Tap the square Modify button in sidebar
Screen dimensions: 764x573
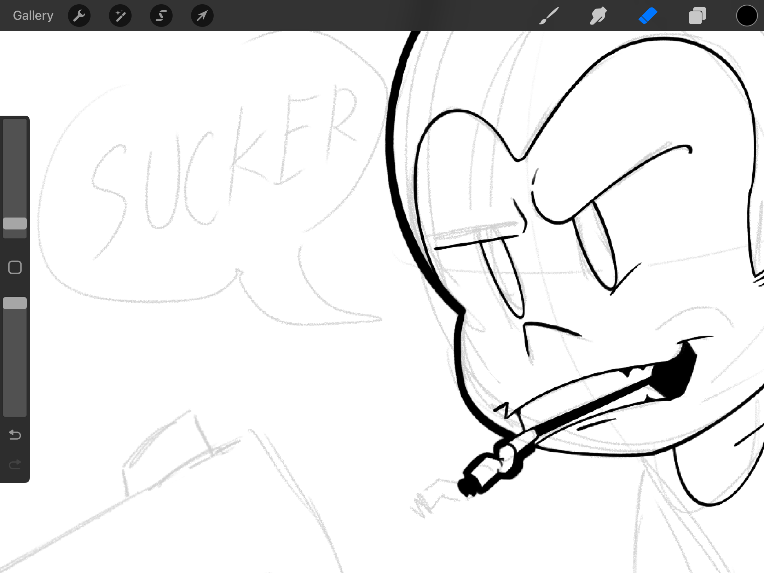(15, 267)
